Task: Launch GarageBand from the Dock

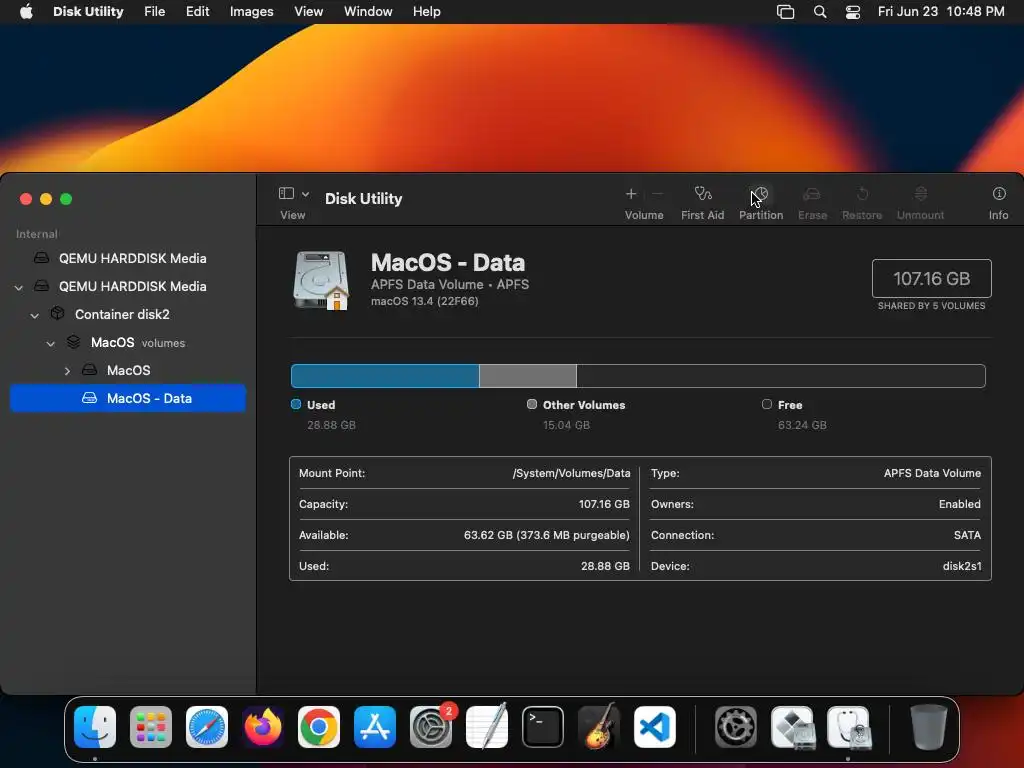Action: (x=599, y=727)
